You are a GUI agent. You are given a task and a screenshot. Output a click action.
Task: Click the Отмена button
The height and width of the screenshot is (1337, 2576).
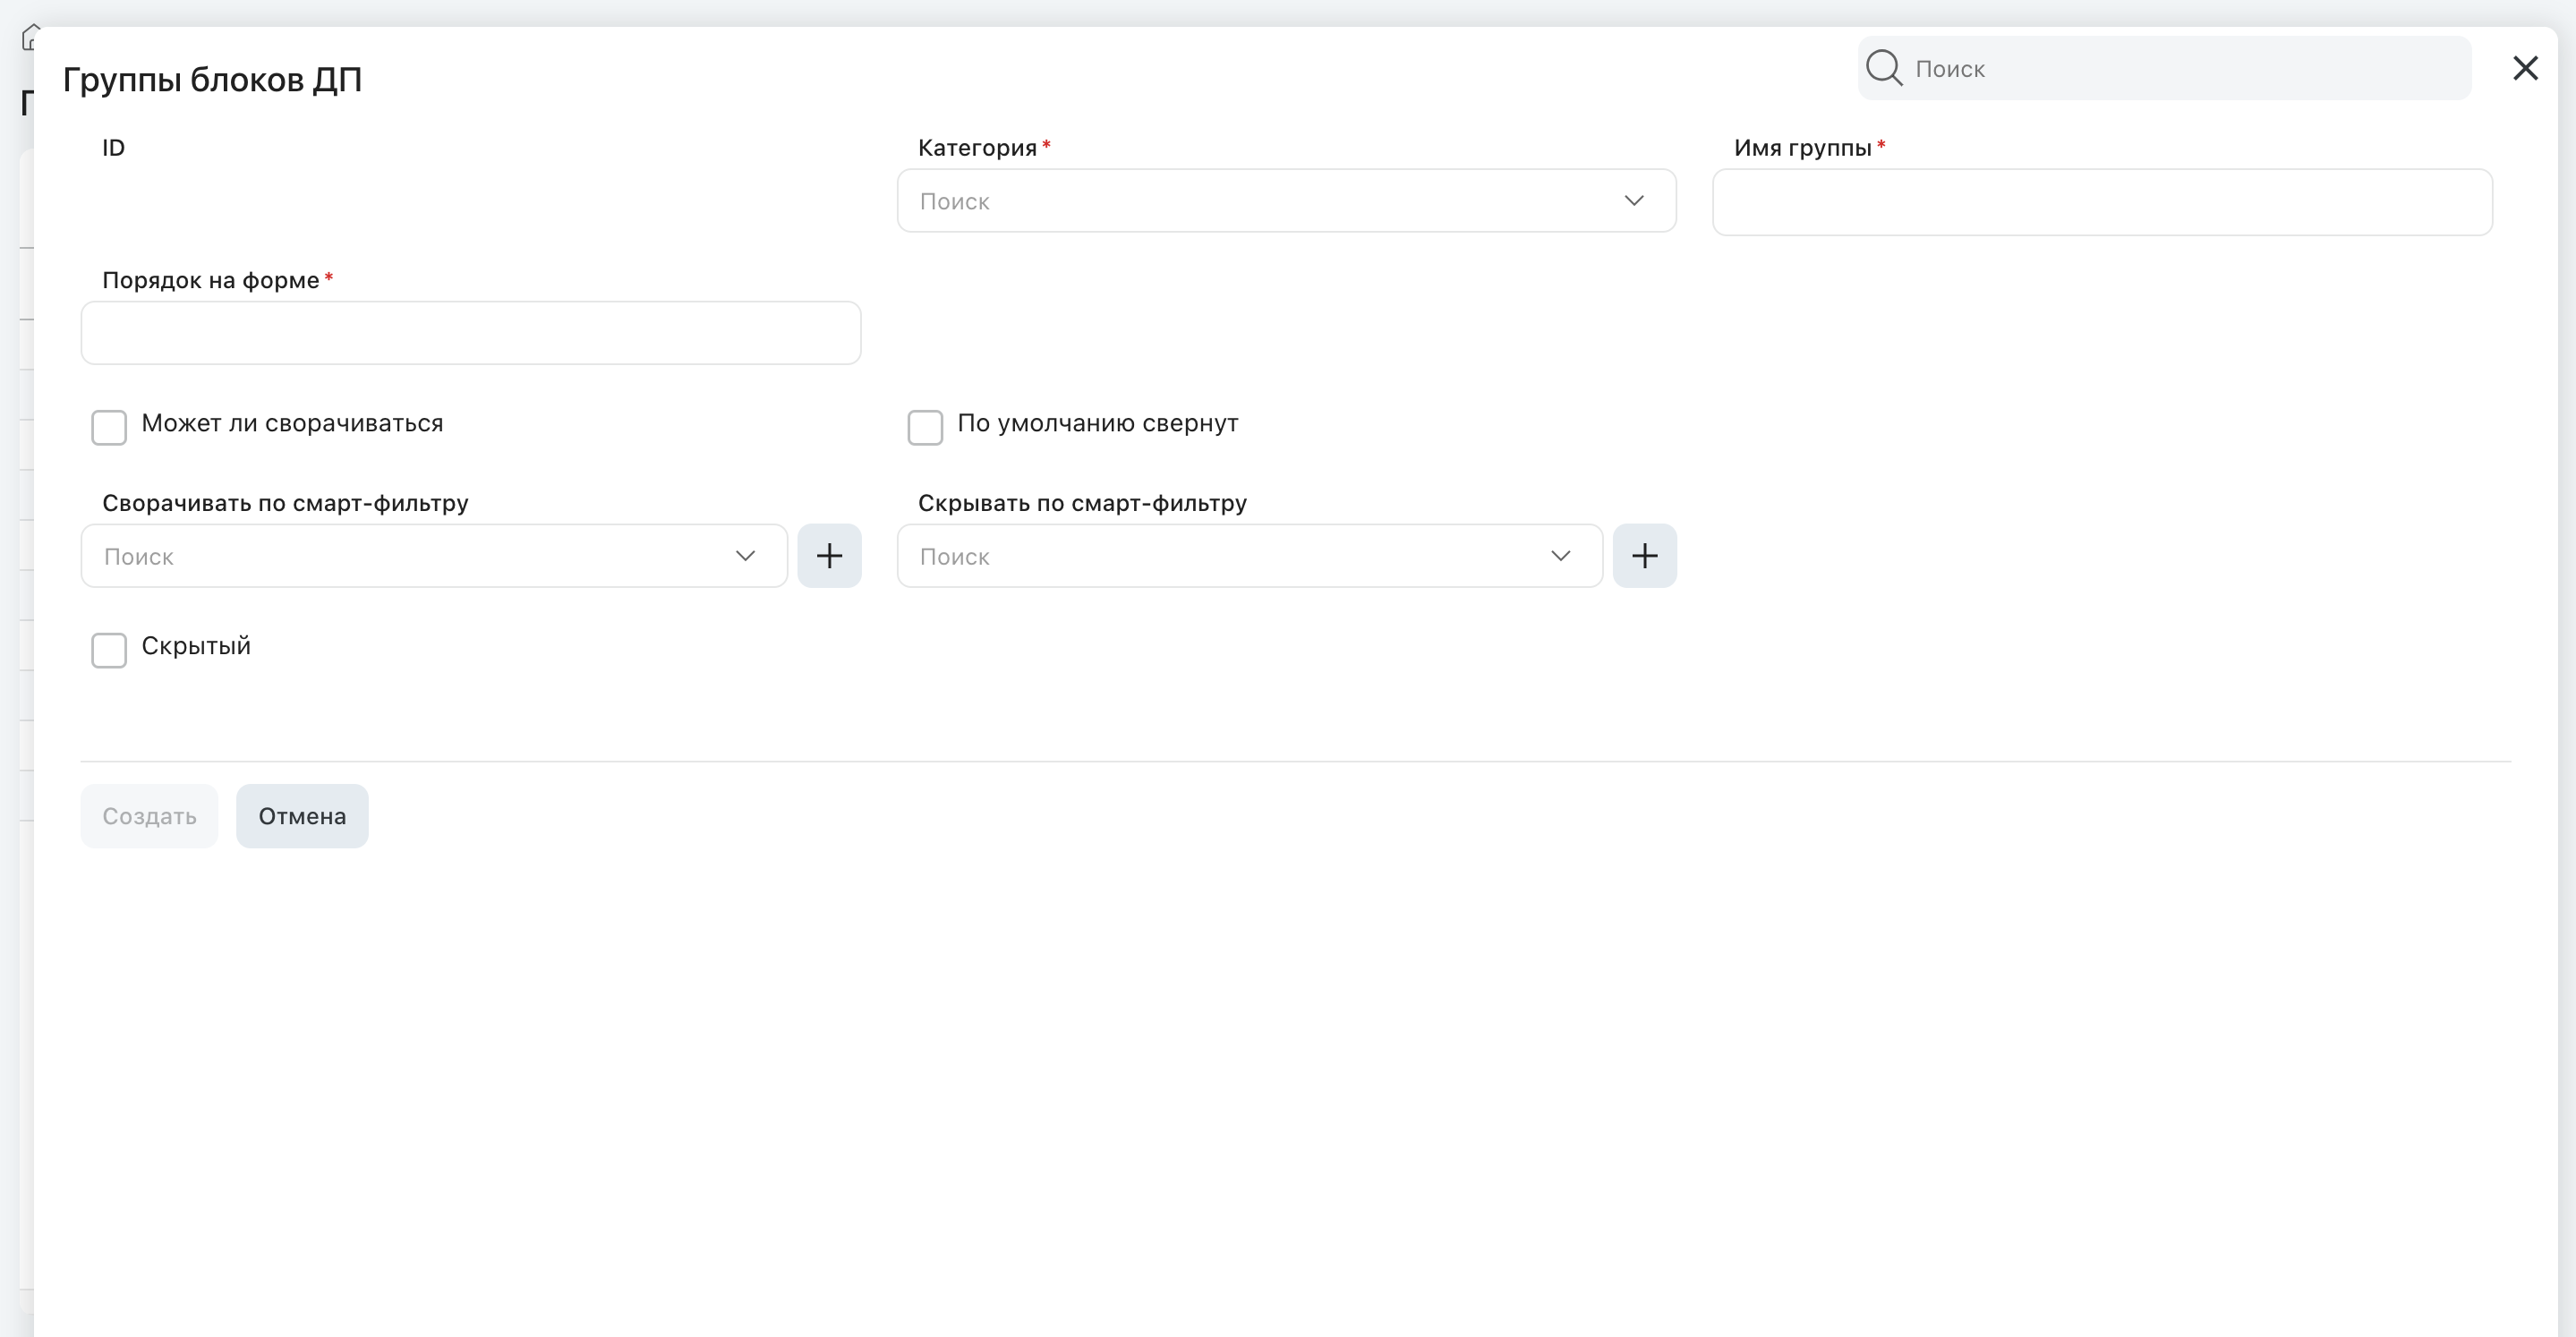coord(302,816)
